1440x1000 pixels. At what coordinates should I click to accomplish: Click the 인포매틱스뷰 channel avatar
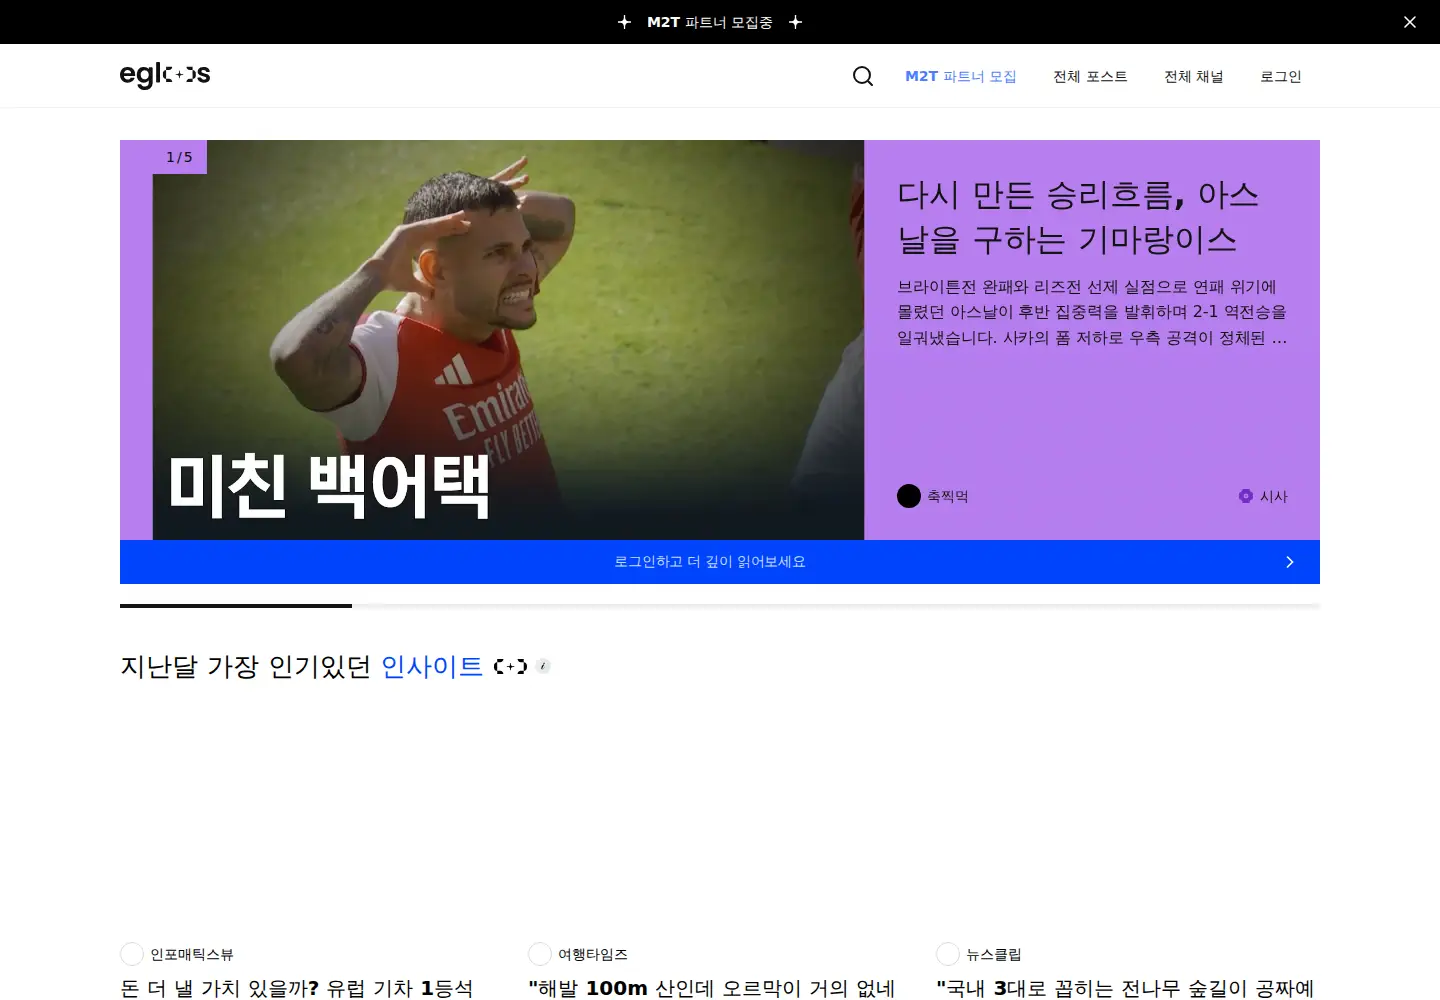132,954
